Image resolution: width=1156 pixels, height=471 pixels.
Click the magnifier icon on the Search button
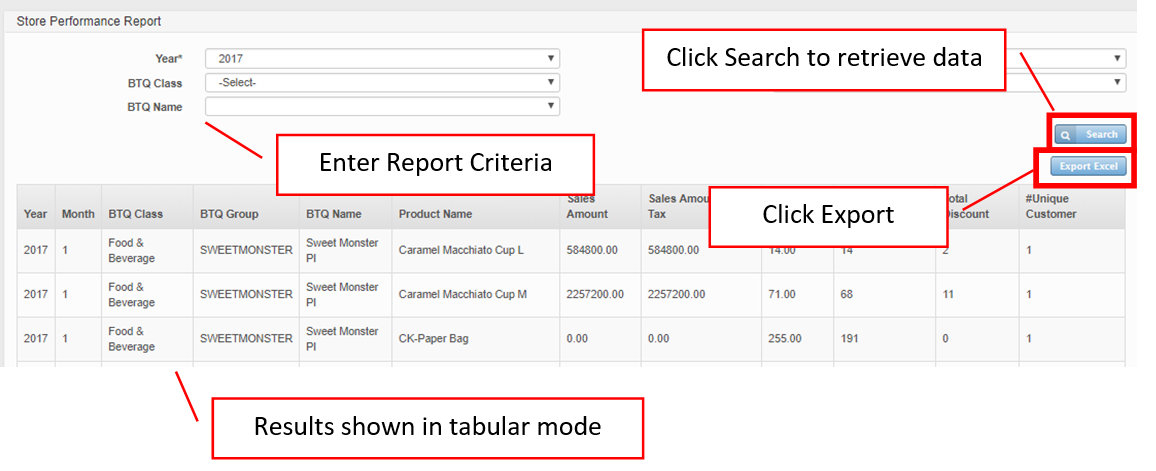(x=1066, y=135)
